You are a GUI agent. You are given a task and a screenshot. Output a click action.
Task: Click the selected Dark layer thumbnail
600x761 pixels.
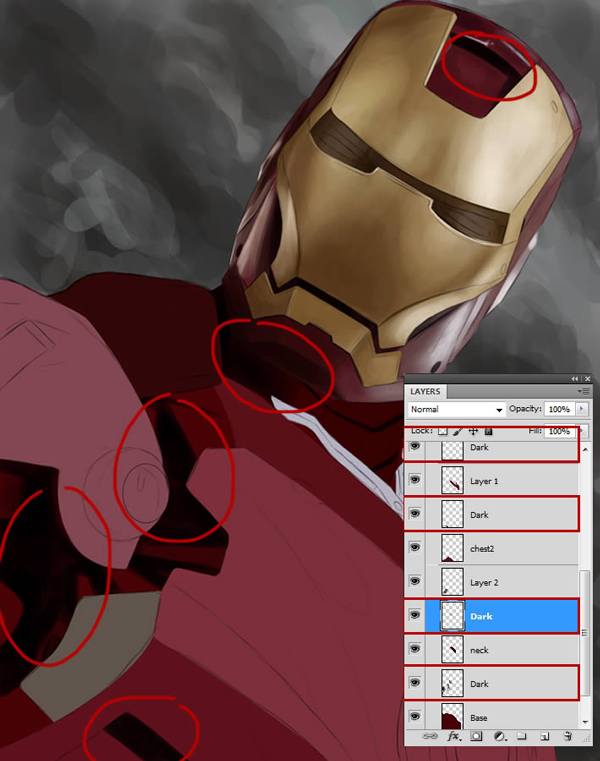click(x=452, y=615)
